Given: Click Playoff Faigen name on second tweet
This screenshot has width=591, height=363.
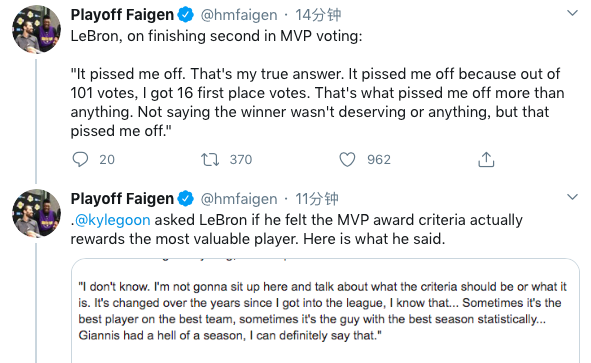Looking at the screenshot, I should (122, 199).
